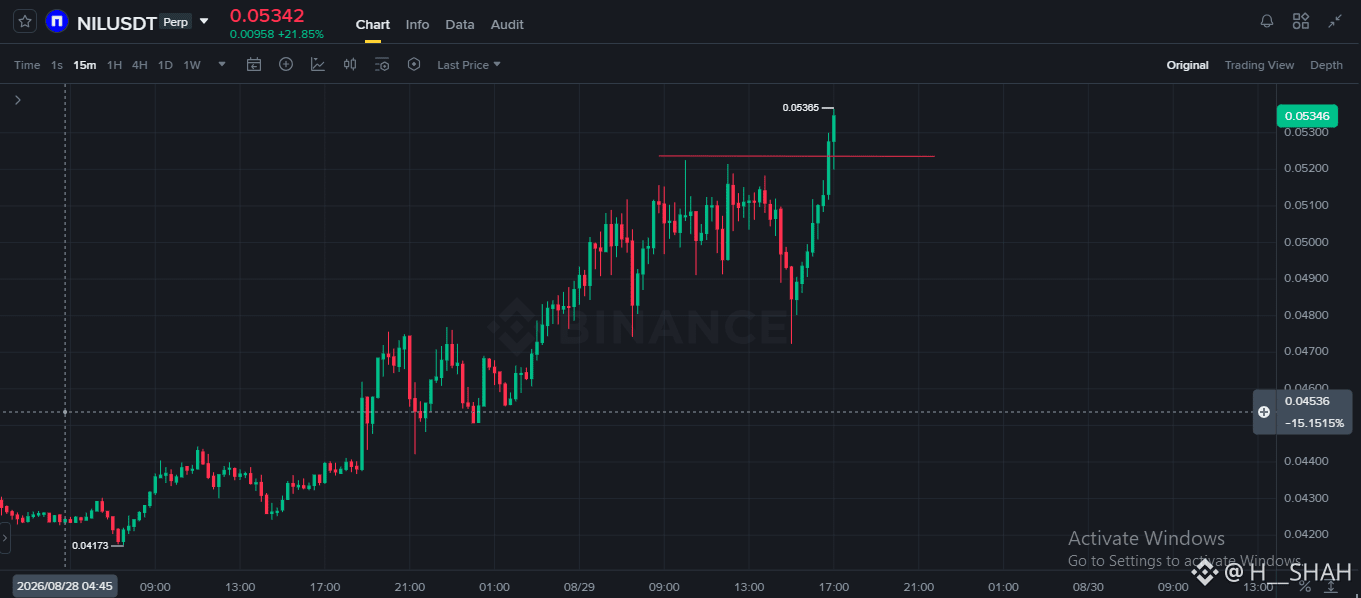
Task: Expand the side handle at chart's lower-left edge
Action: tap(5, 538)
